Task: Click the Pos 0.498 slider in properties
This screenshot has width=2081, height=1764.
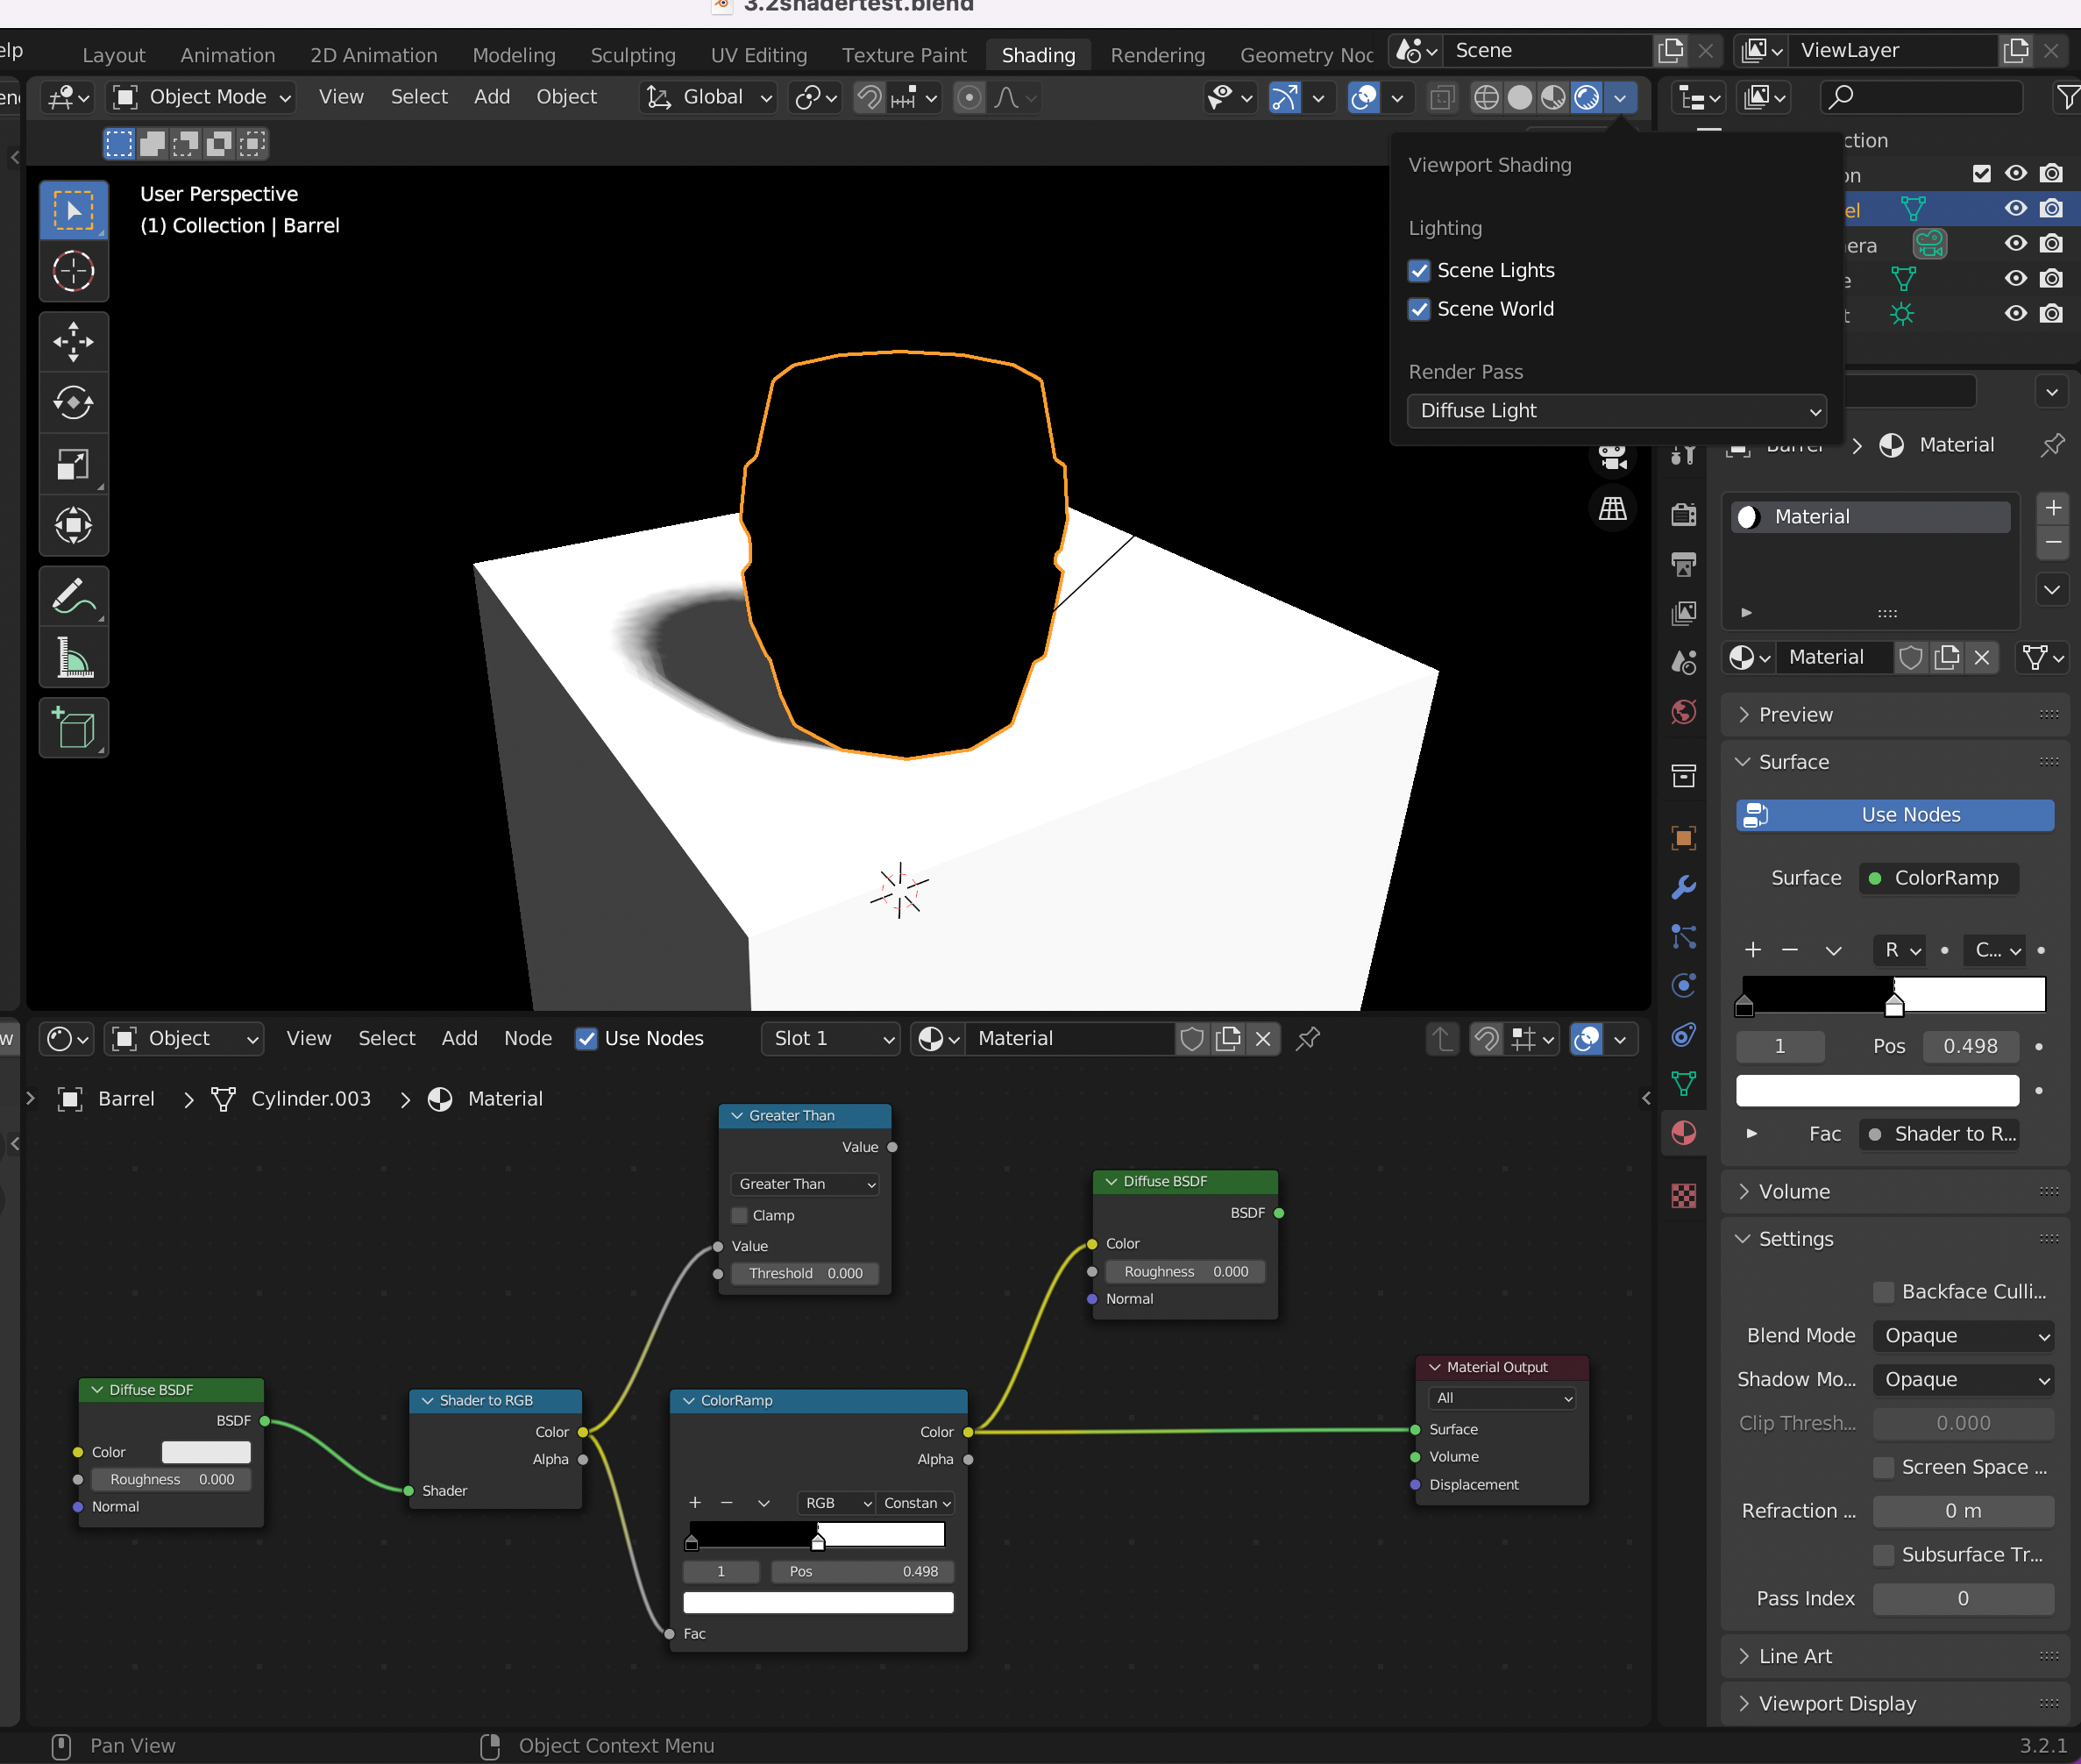Action: [x=1970, y=1047]
